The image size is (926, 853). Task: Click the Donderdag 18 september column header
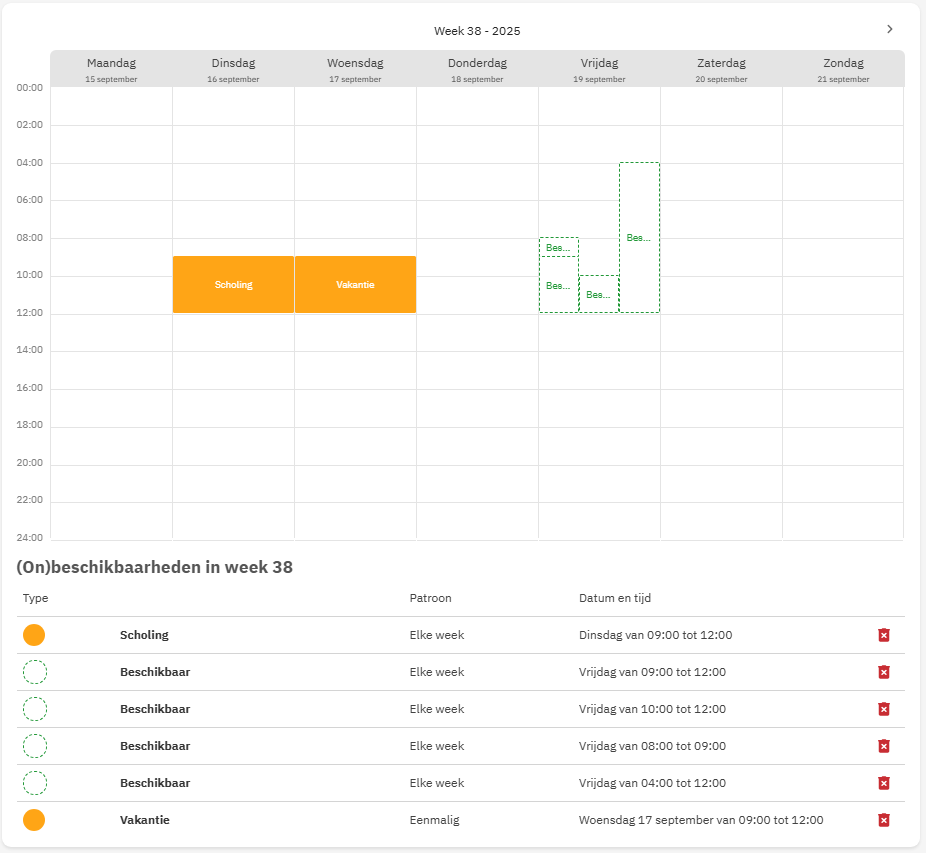[x=477, y=69]
